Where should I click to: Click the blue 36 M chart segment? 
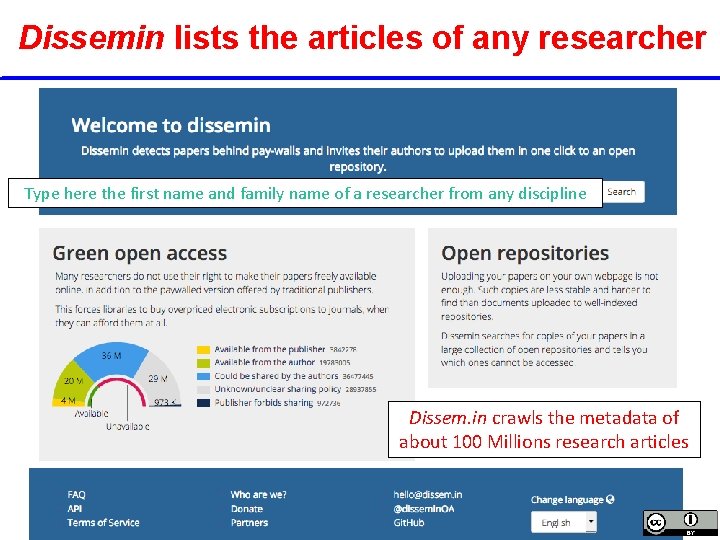coord(112,358)
